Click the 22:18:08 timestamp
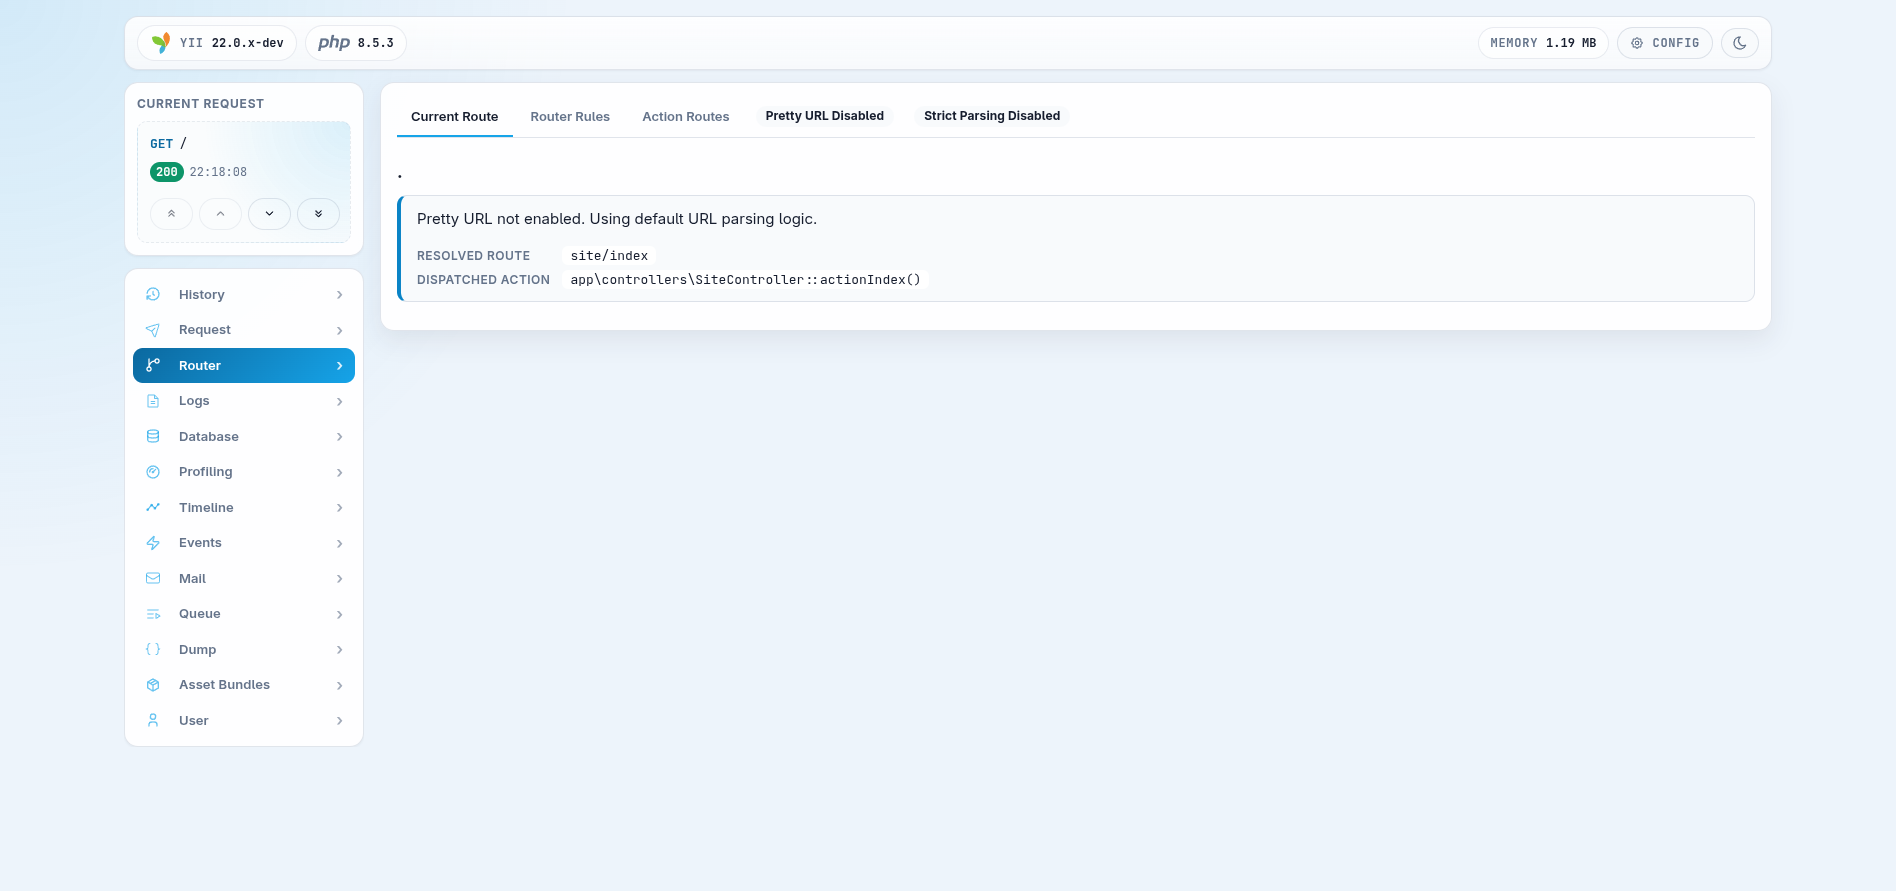The image size is (1896, 891). pos(218,172)
